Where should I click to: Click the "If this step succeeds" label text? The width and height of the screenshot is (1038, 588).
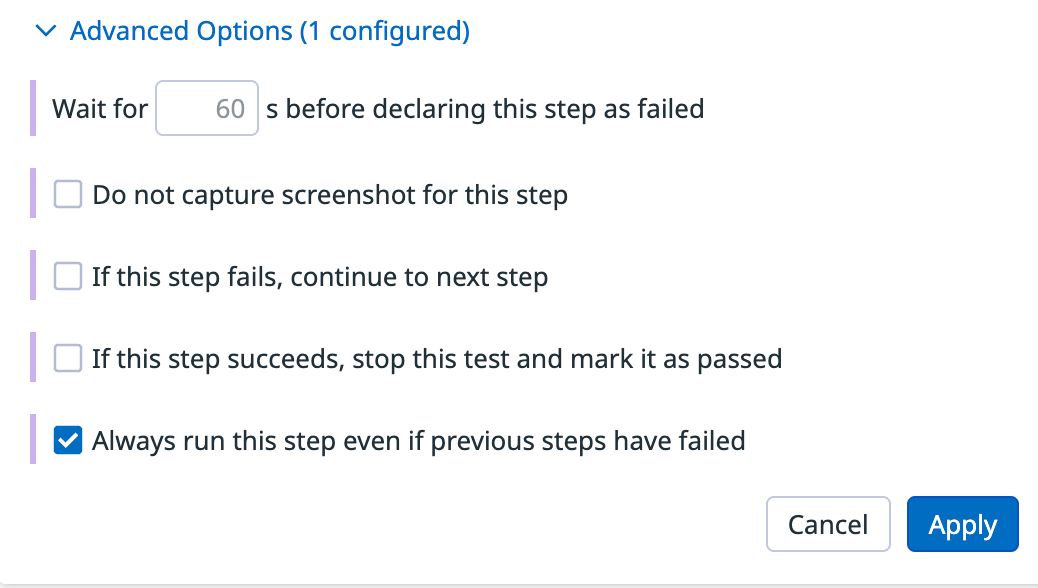click(437, 358)
